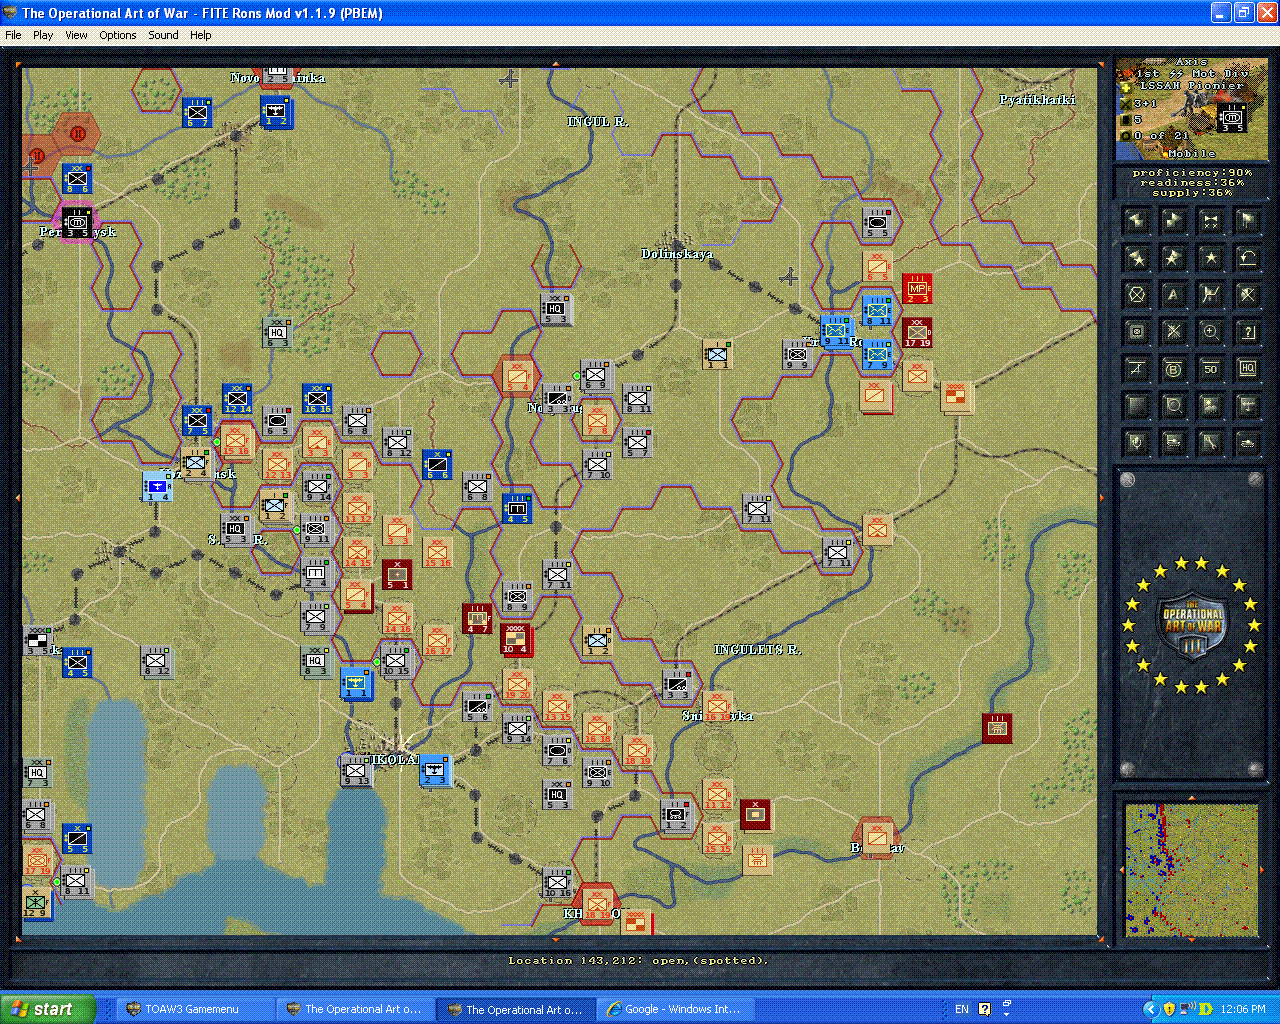Click the question mark button
This screenshot has height=1024, width=1280.
(x=1247, y=332)
